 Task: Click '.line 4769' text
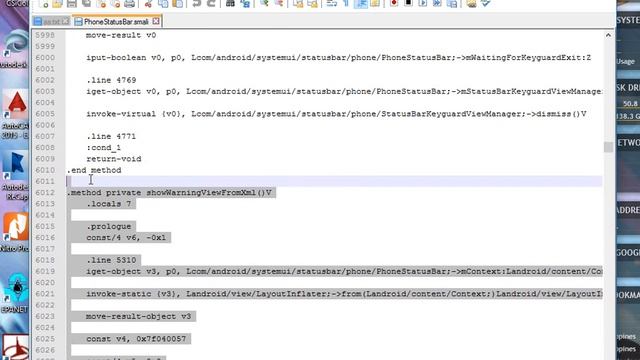coord(111,80)
